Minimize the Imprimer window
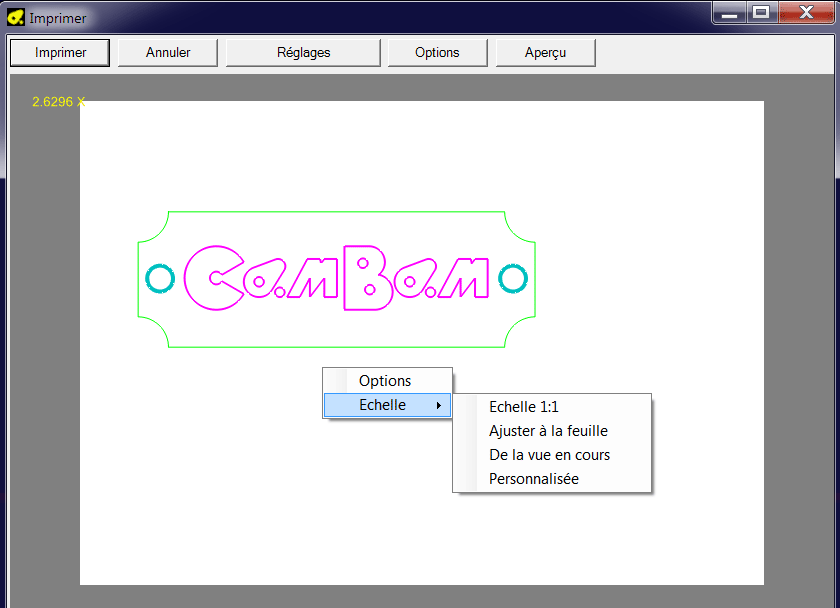The width and height of the screenshot is (840, 608). pos(729,13)
